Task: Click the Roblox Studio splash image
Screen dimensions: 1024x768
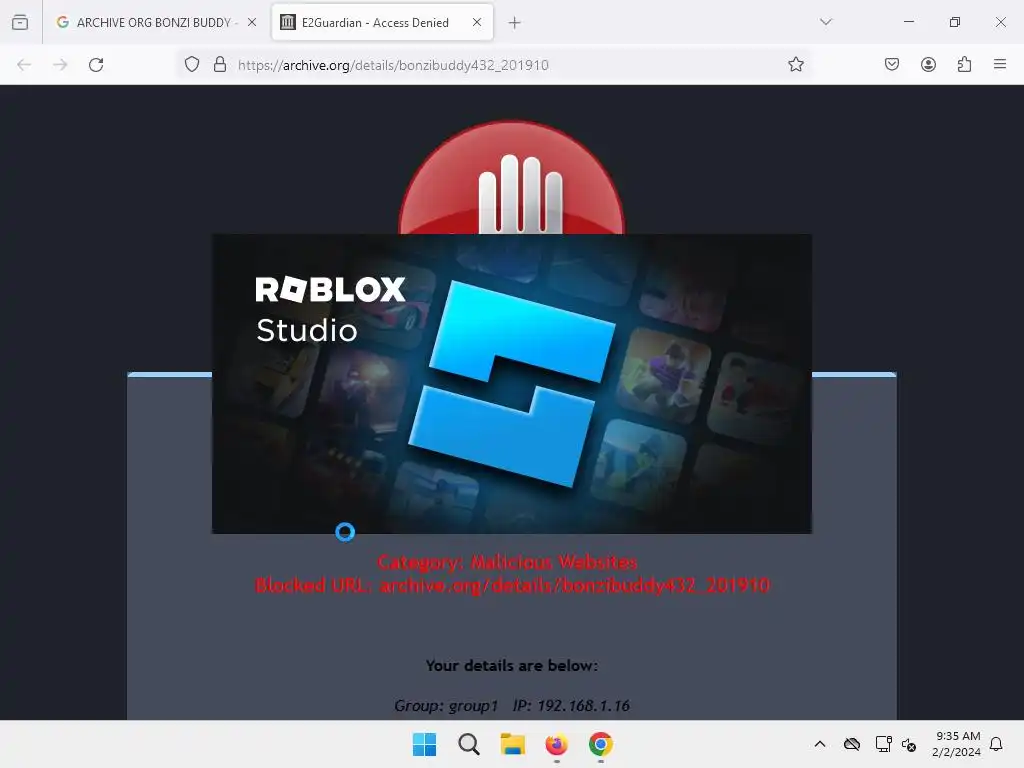Action: tap(512, 384)
